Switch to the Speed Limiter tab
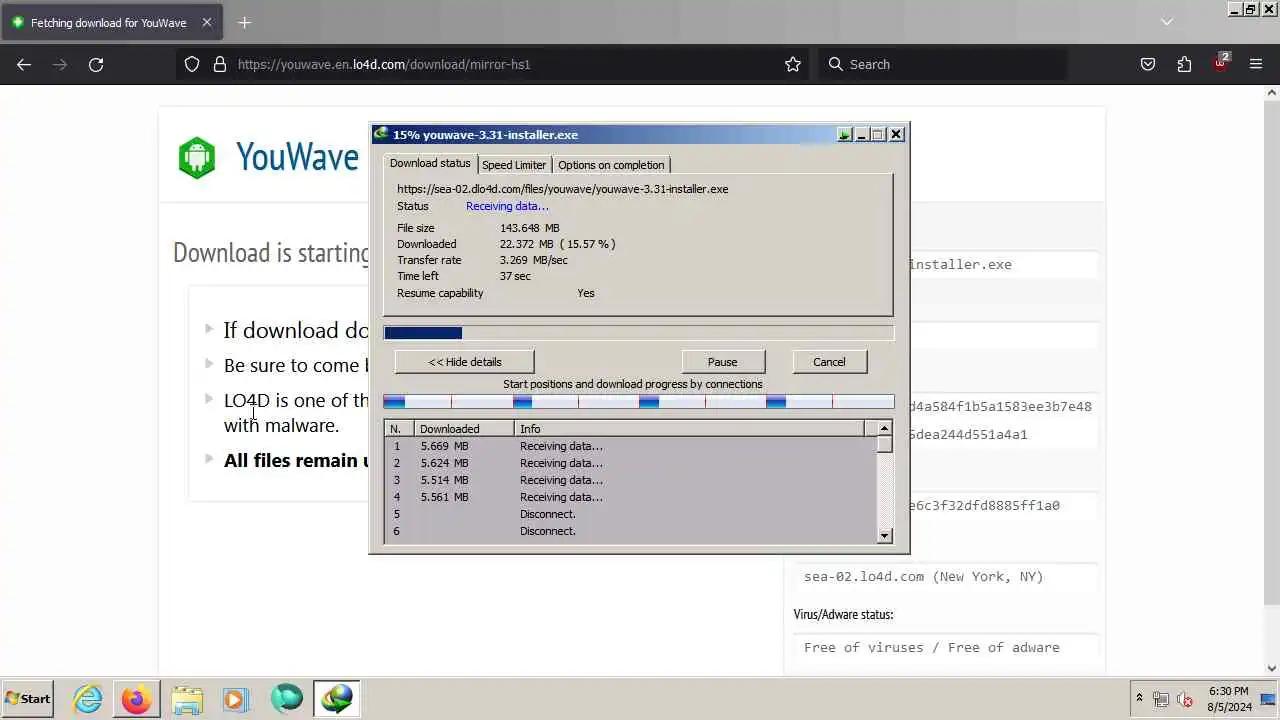Screen dimensions: 1280x720 [x=514, y=165]
